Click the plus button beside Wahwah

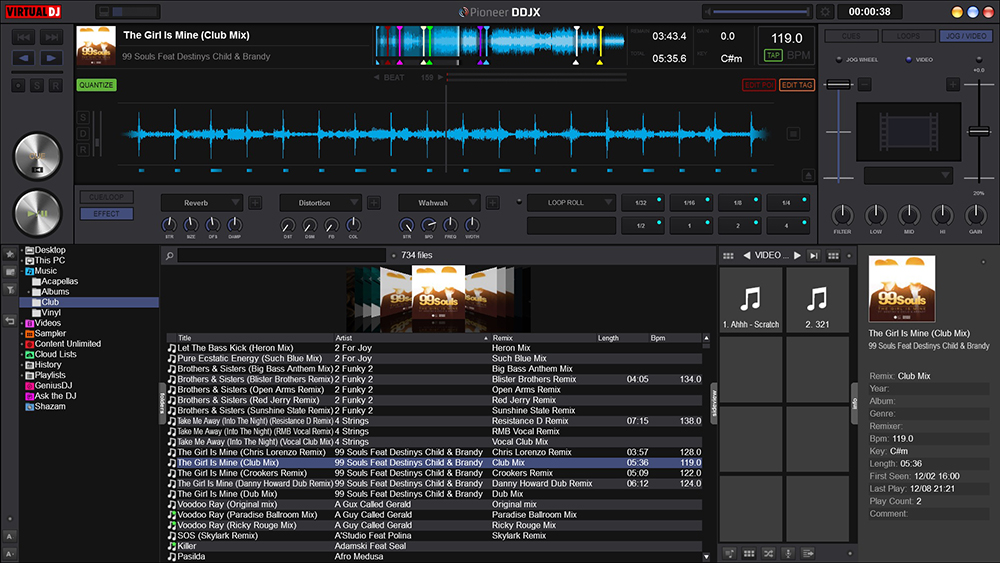coord(492,203)
